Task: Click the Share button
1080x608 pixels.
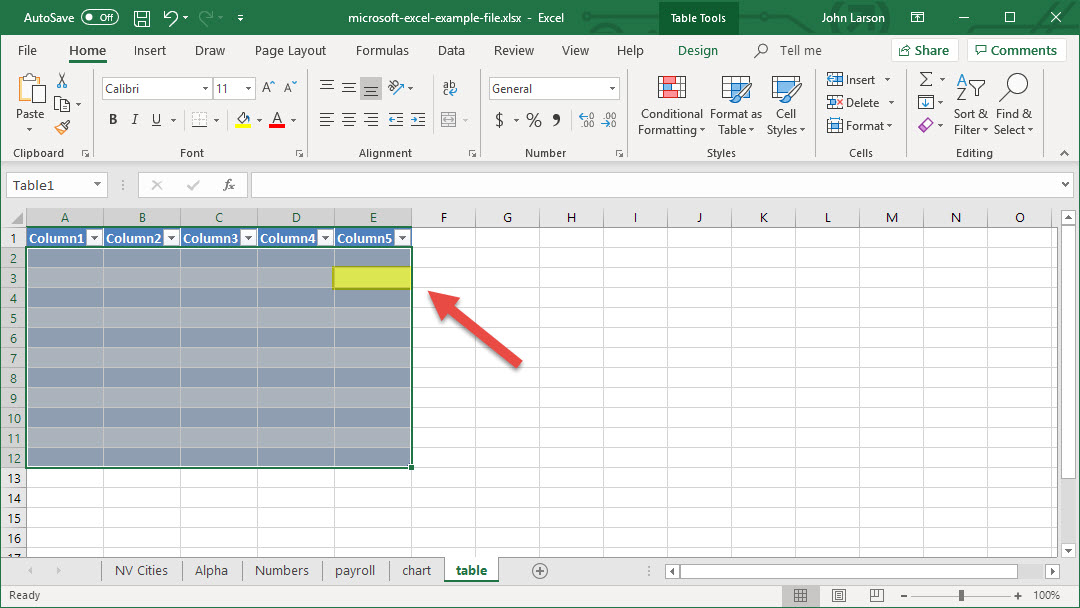Action: click(x=923, y=51)
